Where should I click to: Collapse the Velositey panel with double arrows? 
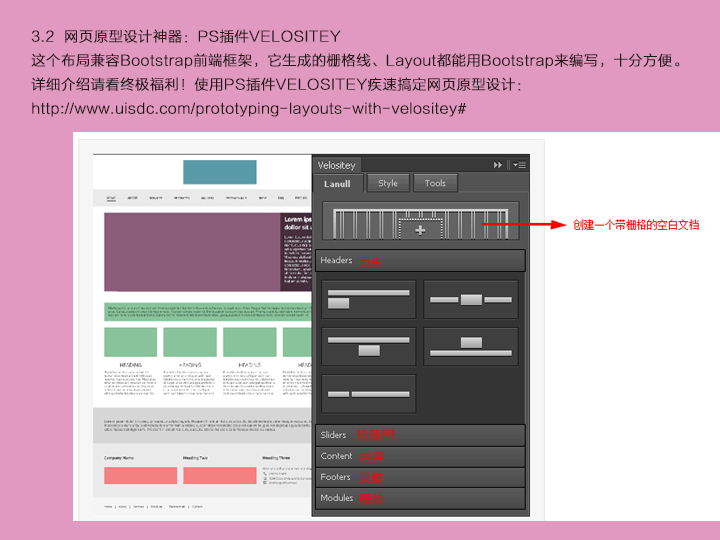[498, 165]
